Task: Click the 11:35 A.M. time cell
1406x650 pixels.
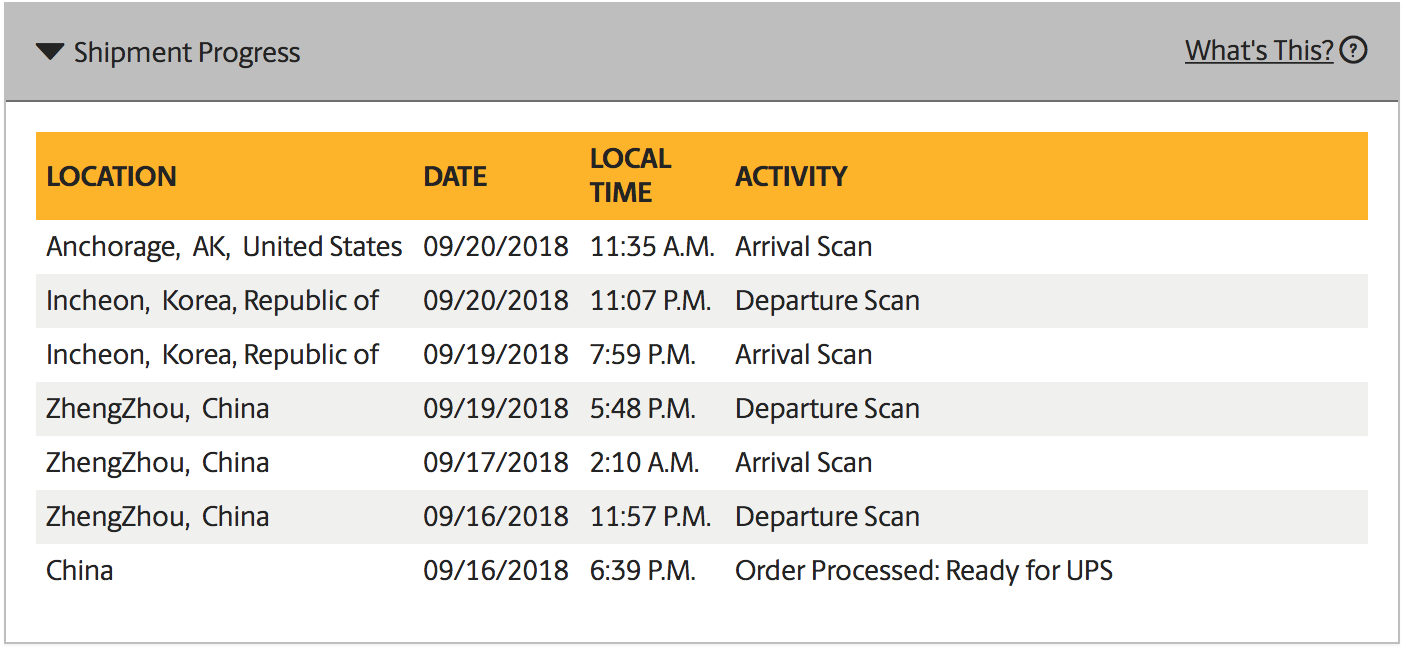Action: tap(652, 247)
